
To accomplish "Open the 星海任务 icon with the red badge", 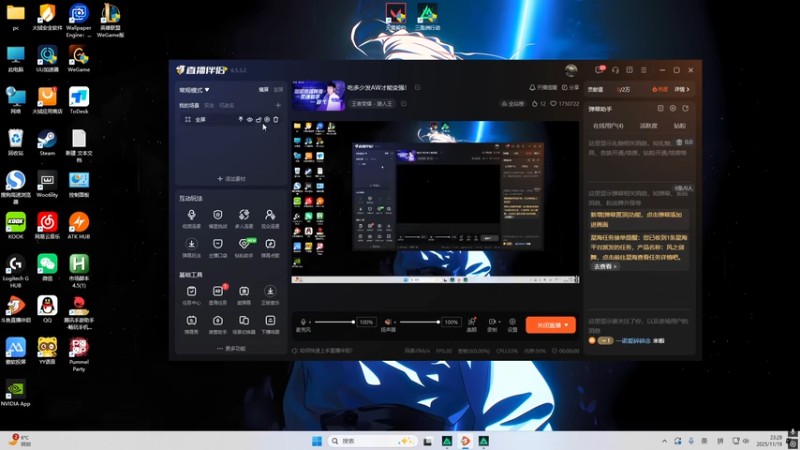I will click(x=218, y=291).
